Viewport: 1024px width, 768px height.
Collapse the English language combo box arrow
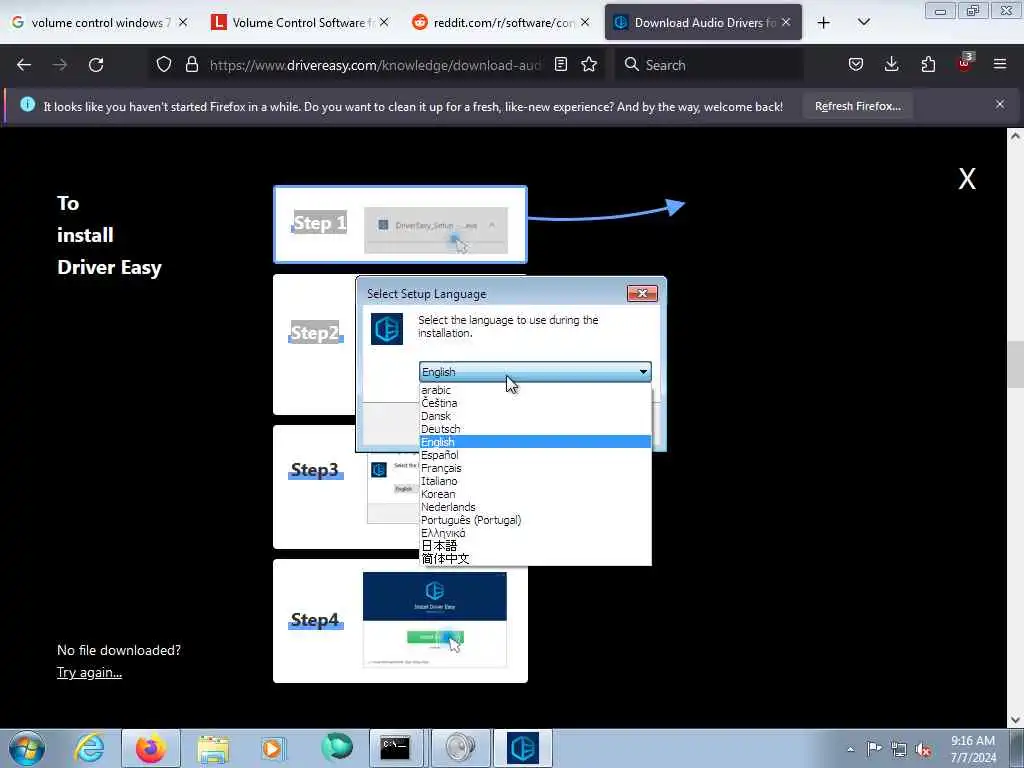(643, 372)
